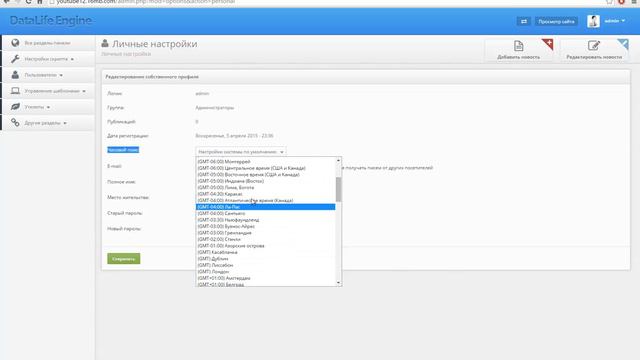
Task: Reload the page with browser refresh icon
Action: click(x=28, y=2)
